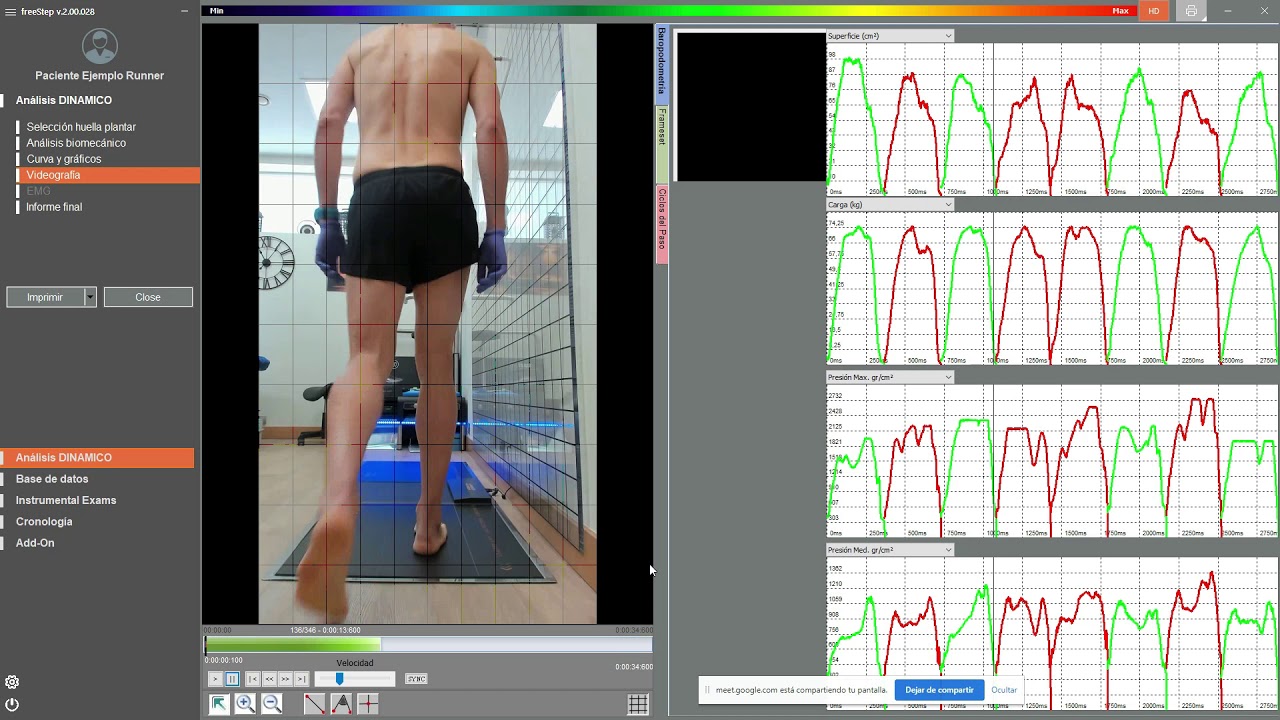Step backward with rewind button
Image resolution: width=1280 pixels, height=720 pixels.
click(269, 679)
